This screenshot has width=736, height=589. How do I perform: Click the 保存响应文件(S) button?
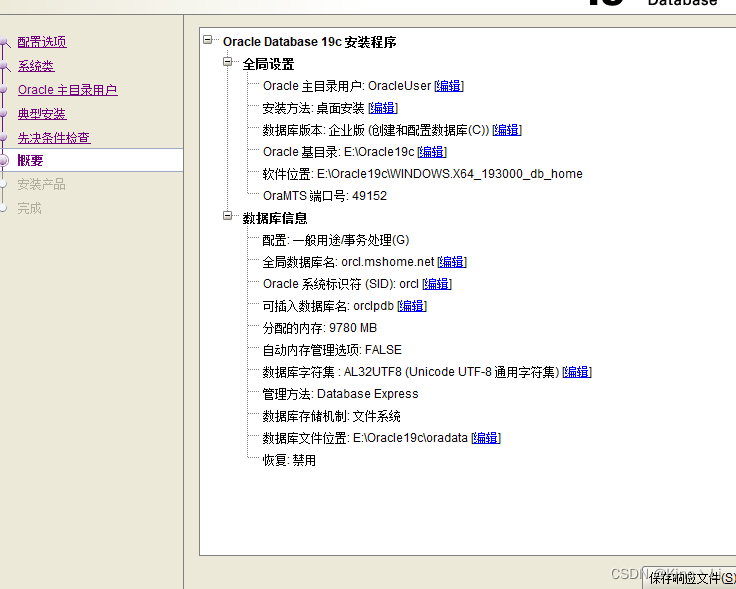coord(690,578)
